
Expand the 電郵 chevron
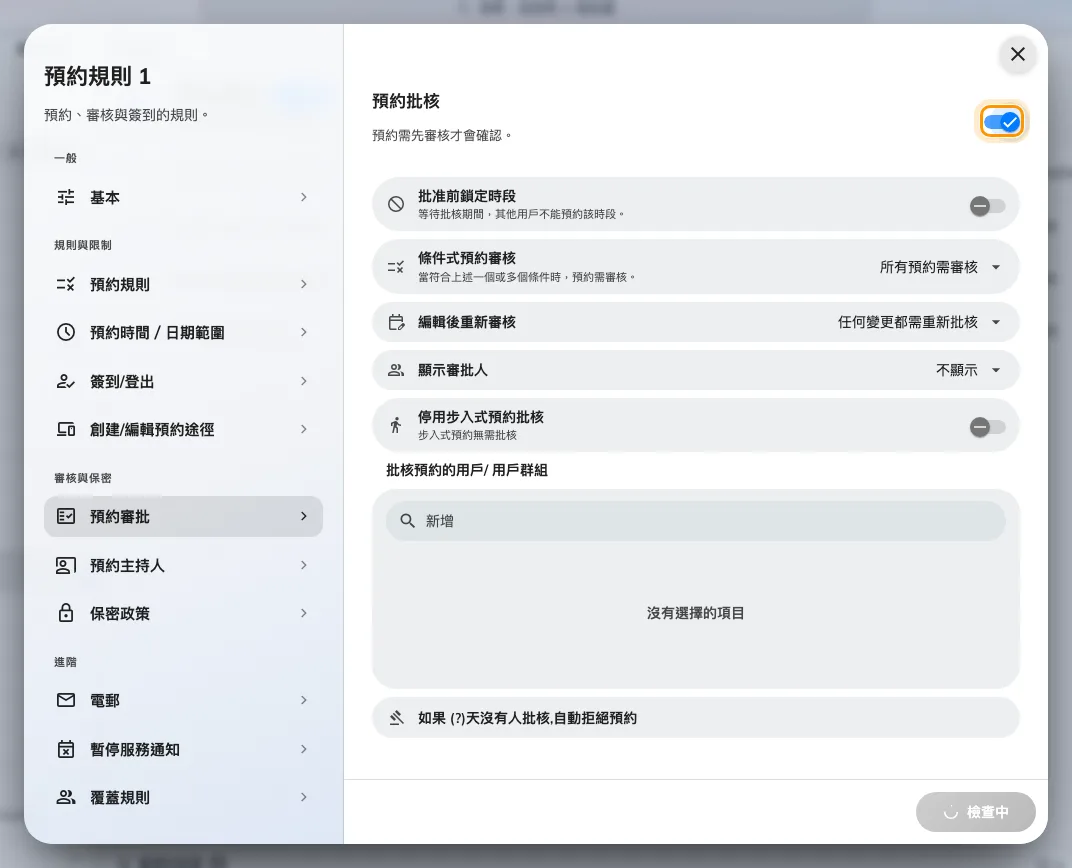tap(304, 700)
